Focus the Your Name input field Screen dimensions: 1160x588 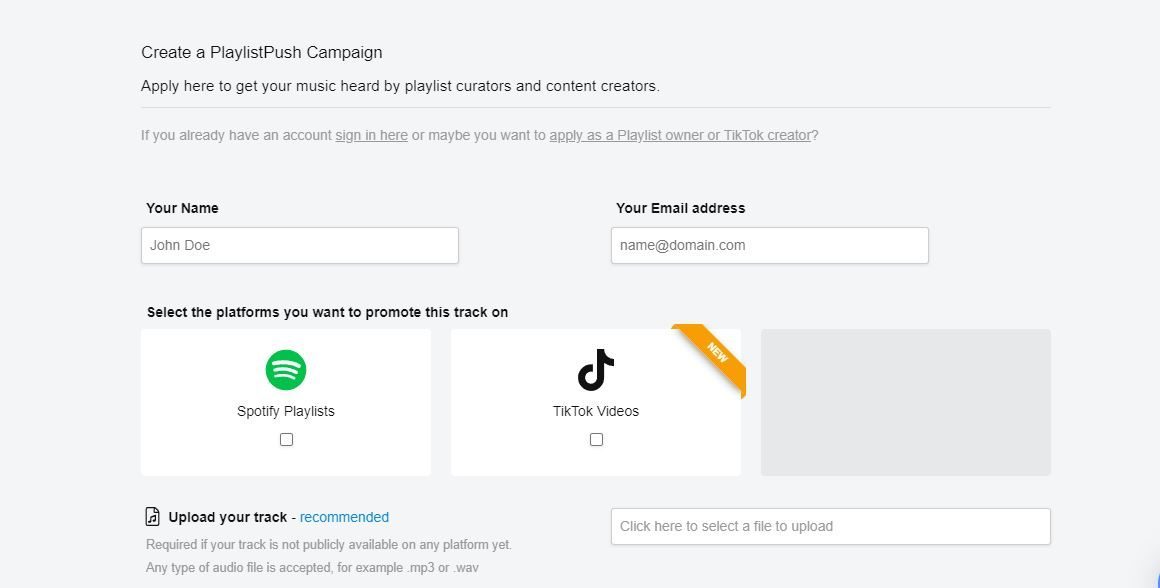coord(299,245)
